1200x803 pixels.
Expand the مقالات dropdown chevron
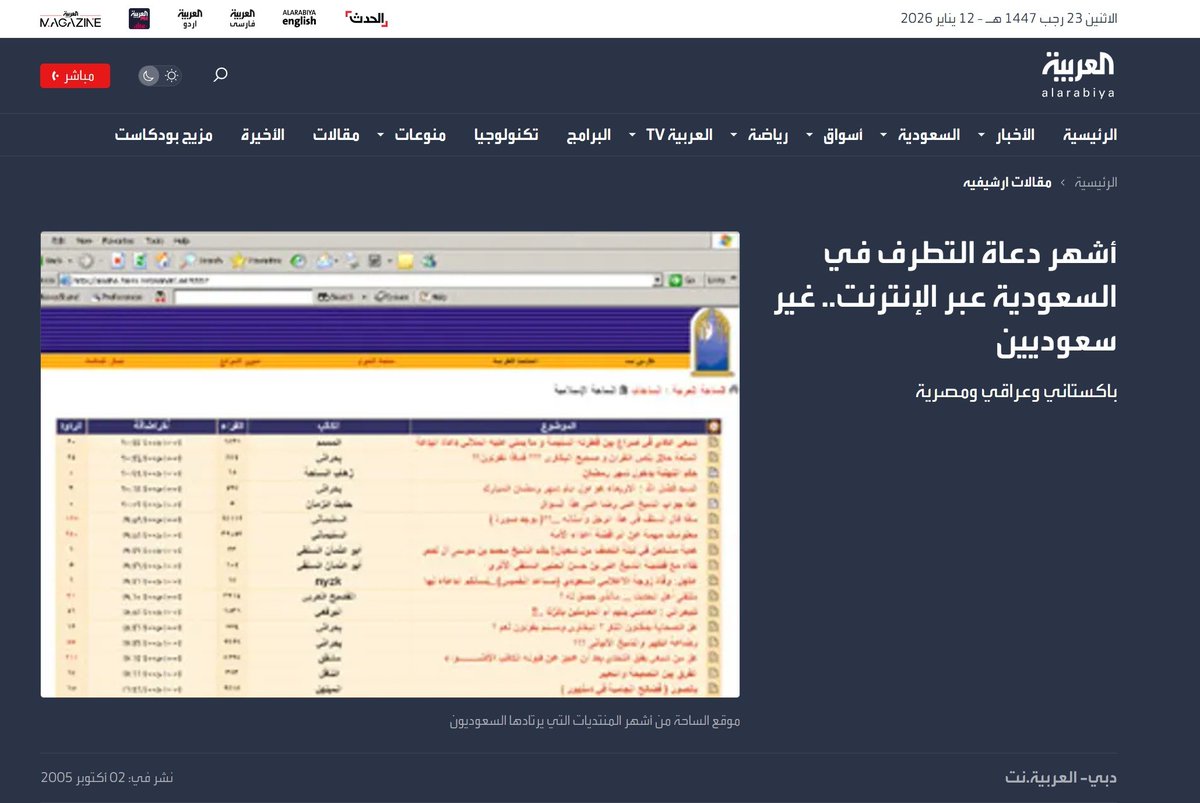point(379,134)
